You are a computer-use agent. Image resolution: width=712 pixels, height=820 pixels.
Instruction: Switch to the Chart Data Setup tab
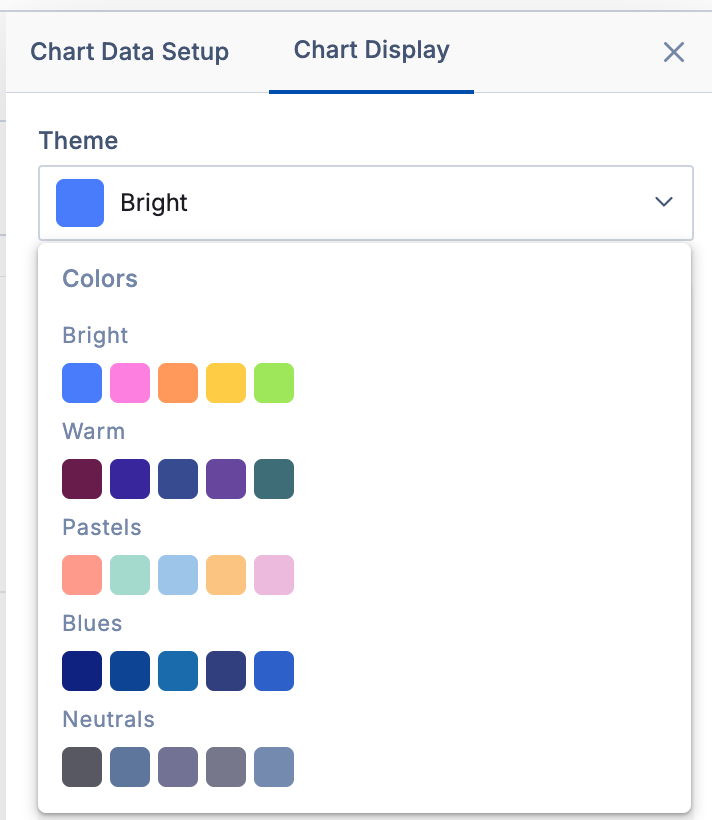(x=129, y=52)
